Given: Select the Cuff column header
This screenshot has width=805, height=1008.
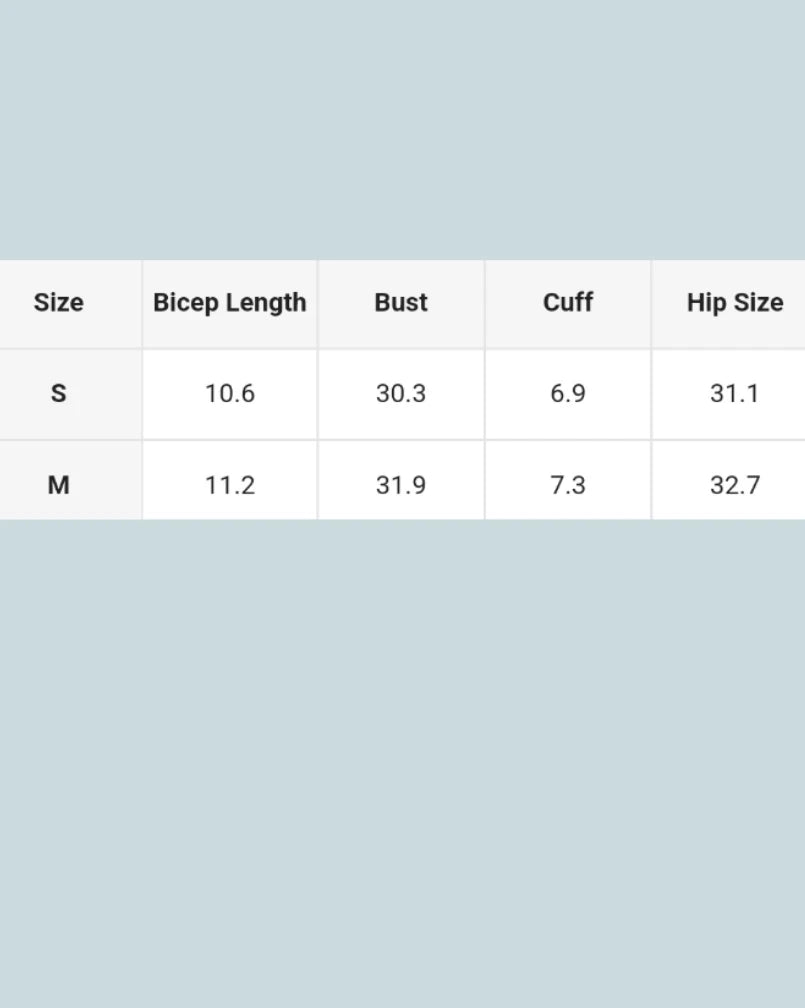Looking at the screenshot, I should 567,303.
